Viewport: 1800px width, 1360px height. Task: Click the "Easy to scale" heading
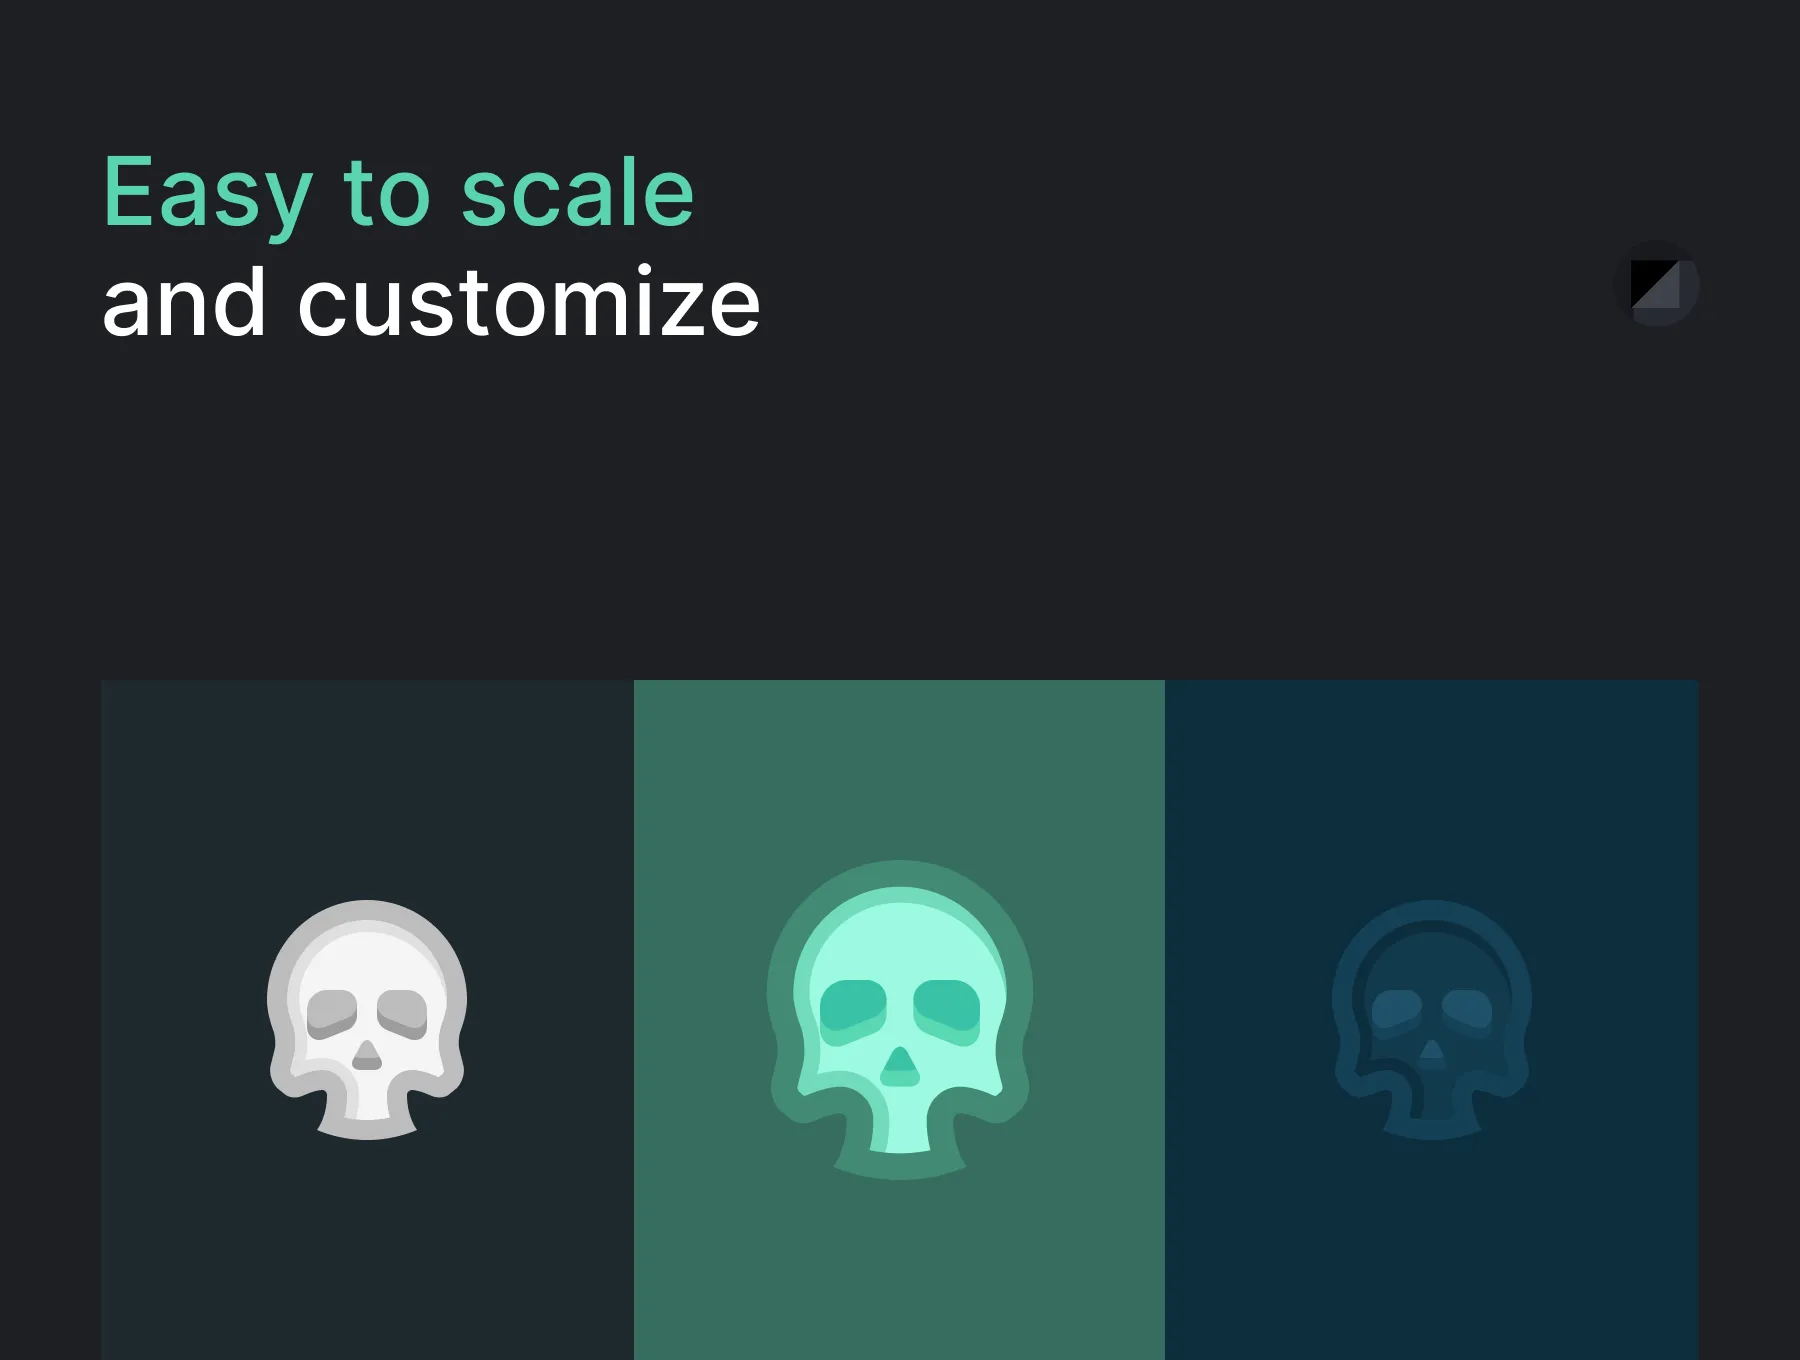click(398, 195)
